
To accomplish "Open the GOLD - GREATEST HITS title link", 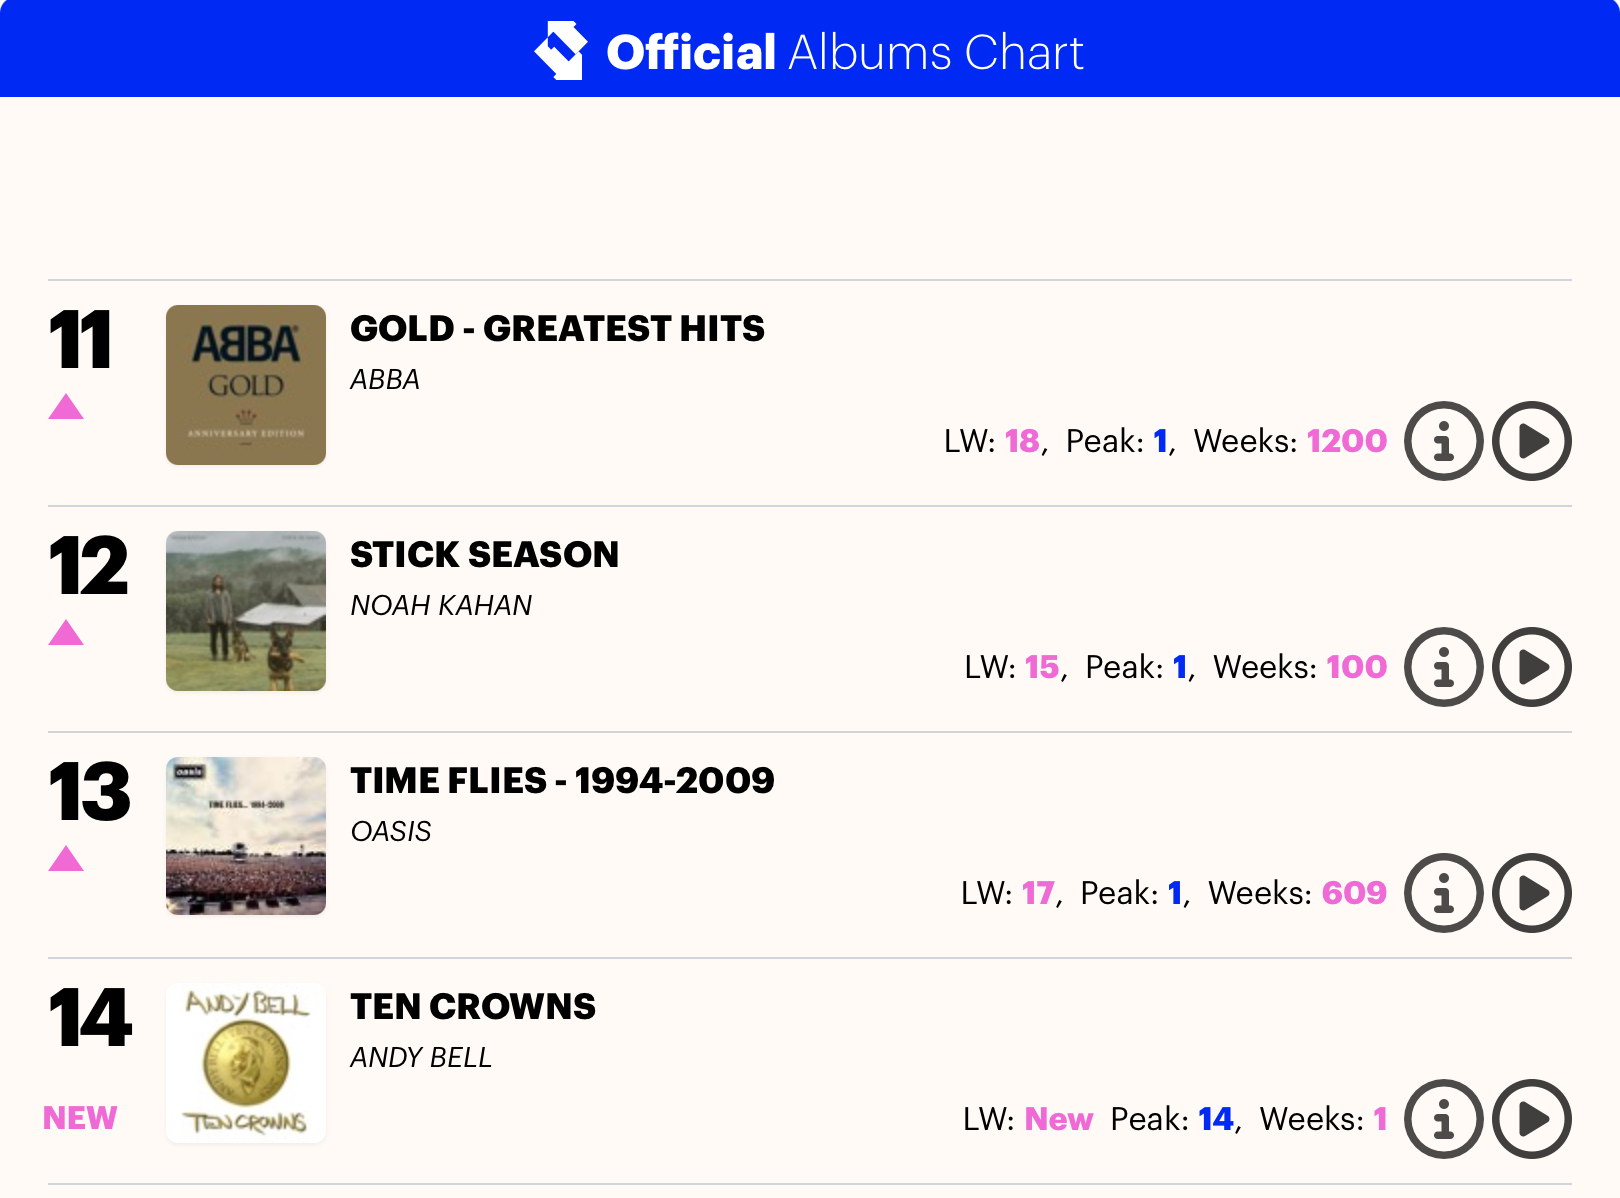I will coord(557,328).
